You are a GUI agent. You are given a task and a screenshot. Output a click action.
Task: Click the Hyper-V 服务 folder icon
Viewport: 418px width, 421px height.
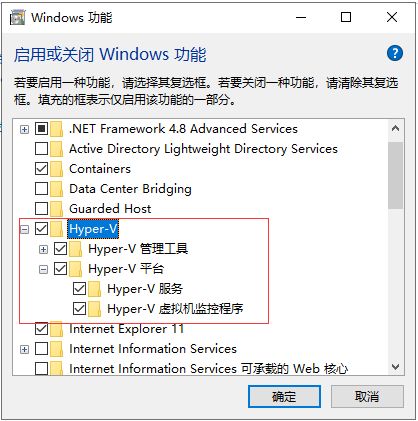click(x=95, y=289)
